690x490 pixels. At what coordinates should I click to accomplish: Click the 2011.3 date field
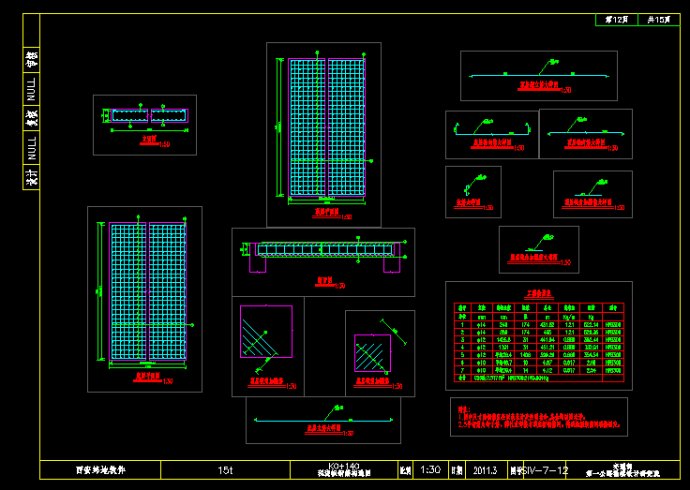pyautogui.click(x=486, y=469)
